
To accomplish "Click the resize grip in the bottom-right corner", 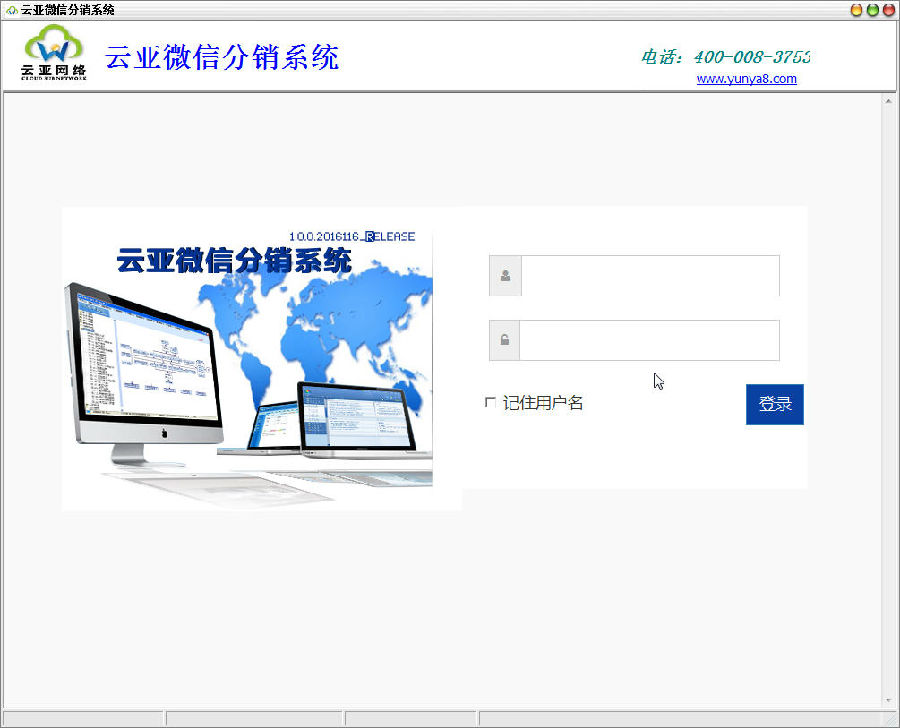I will click(891, 719).
